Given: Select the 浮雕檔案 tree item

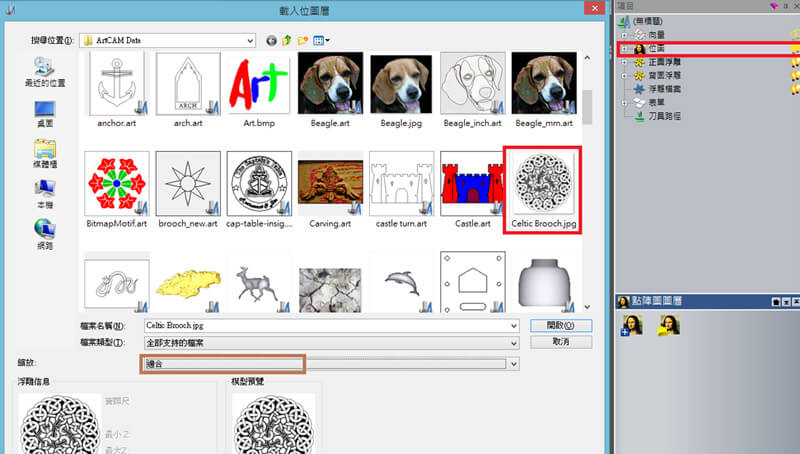Looking at the screenshot, I should [664, 89].
